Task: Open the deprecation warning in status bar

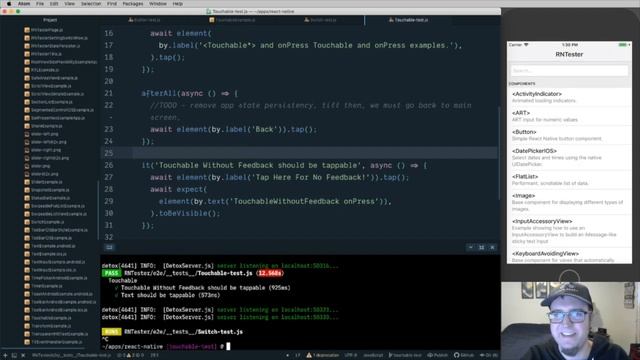Action: [x=322, y=356]
